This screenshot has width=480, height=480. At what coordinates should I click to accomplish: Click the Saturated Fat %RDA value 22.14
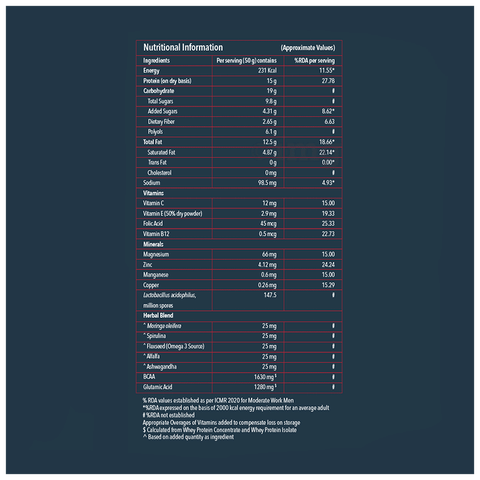(327, 152)
